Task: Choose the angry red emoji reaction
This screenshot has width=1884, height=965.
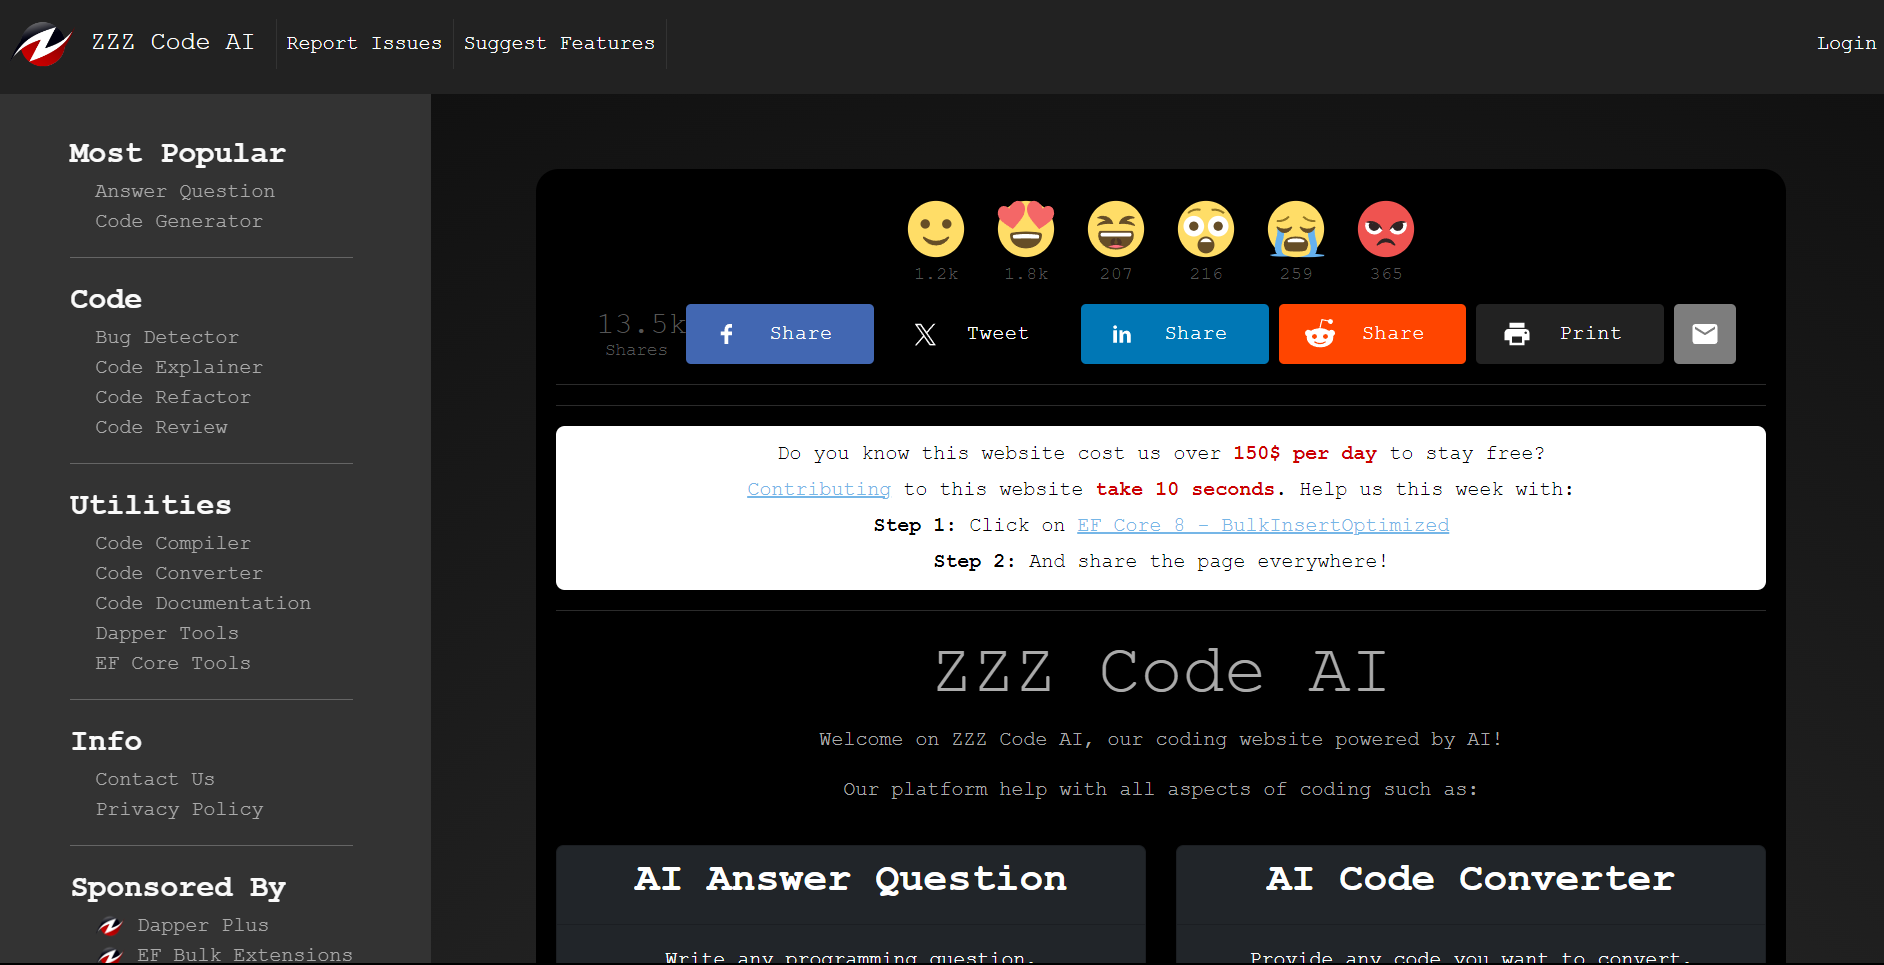Action: (1385, 229)
